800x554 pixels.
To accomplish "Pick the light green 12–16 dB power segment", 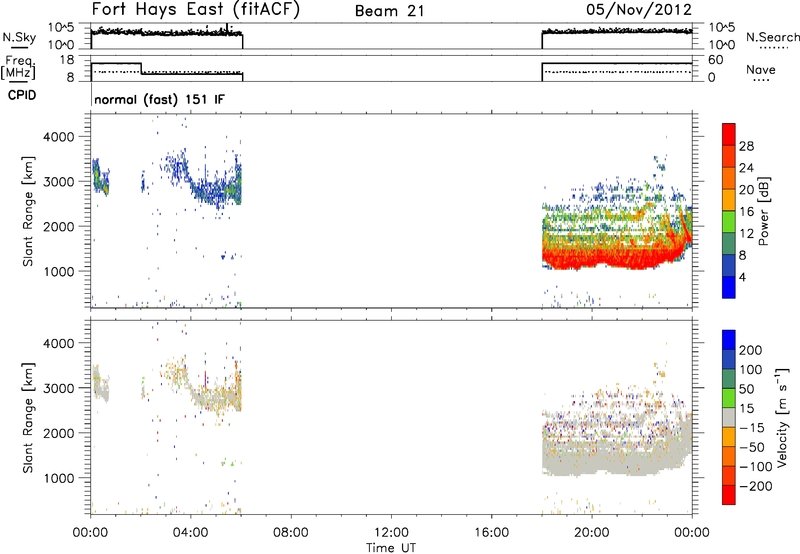I will [729, 222].
